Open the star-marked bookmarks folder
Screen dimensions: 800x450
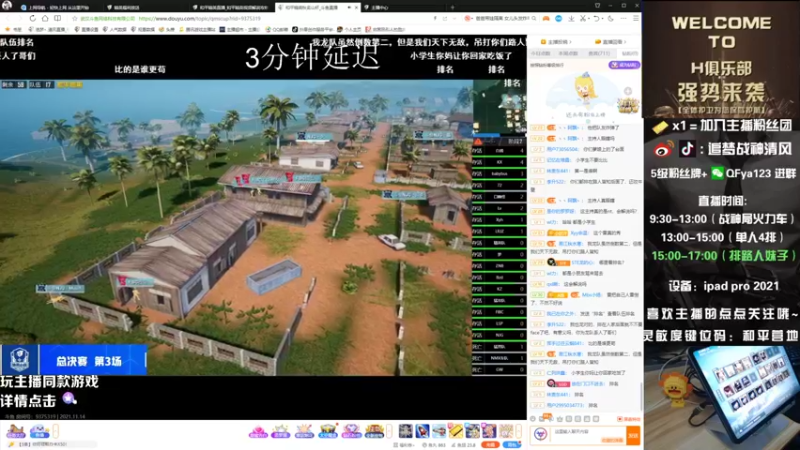pos(14,30)
